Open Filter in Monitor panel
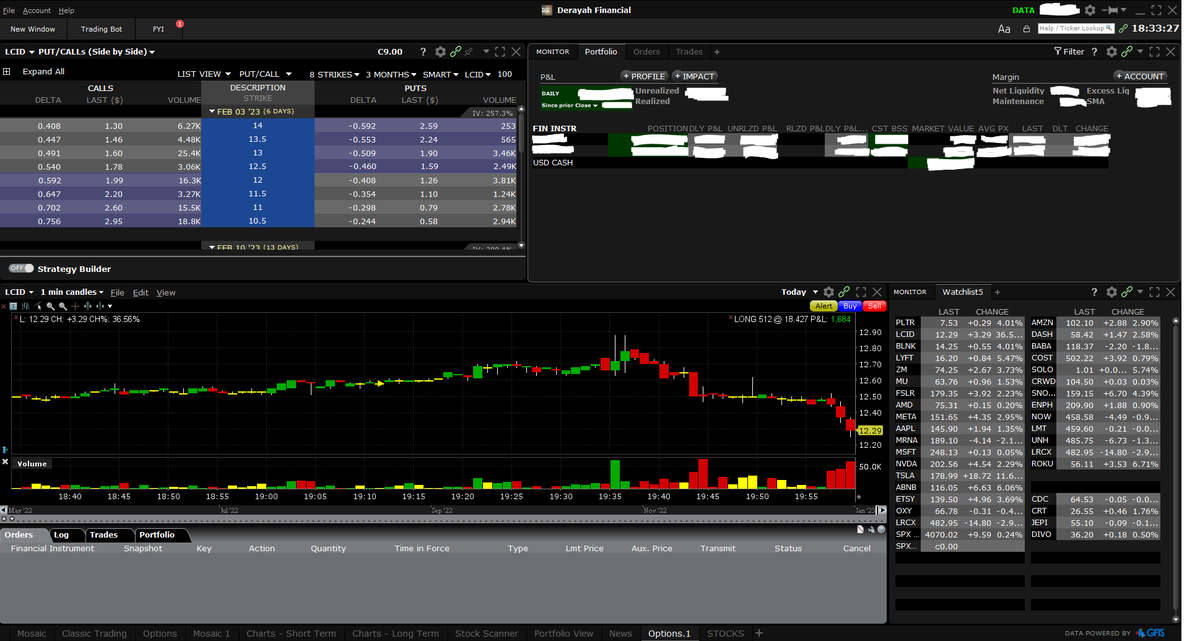Screen dimensions: 1200x641 1069,51
